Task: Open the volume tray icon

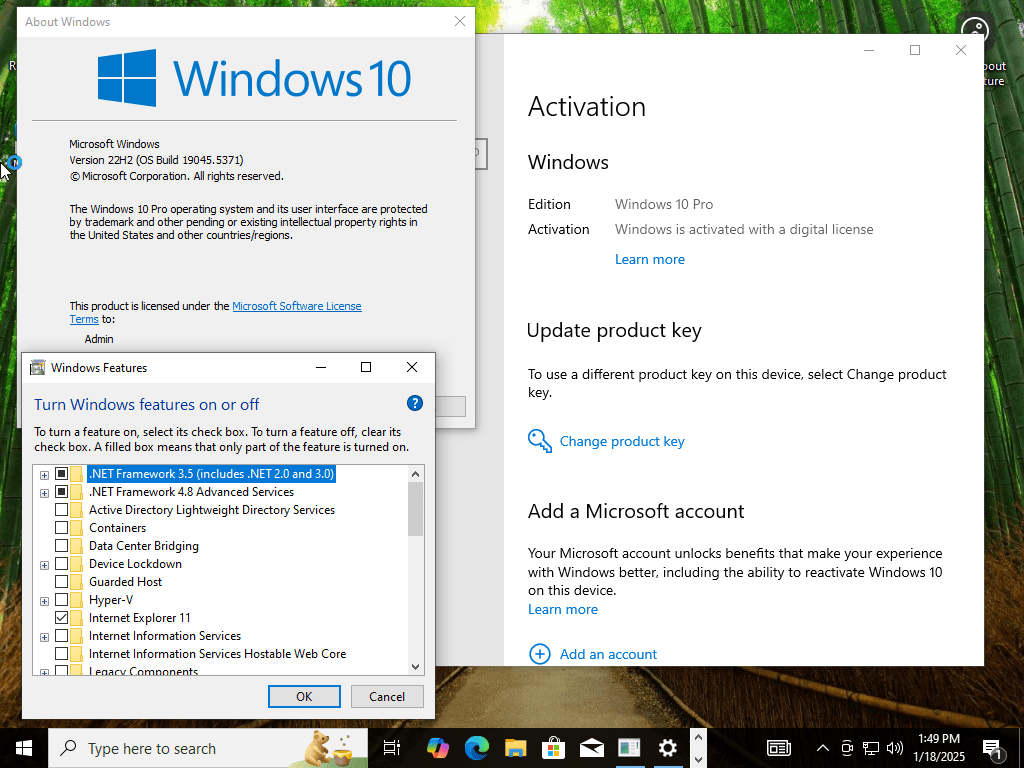Action: point(895,748)
